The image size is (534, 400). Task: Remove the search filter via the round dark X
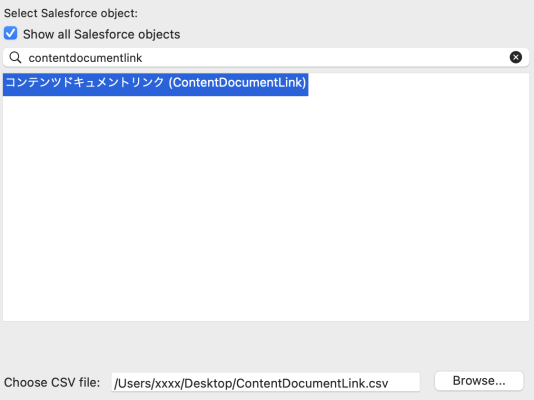click(x=516, y=57)
